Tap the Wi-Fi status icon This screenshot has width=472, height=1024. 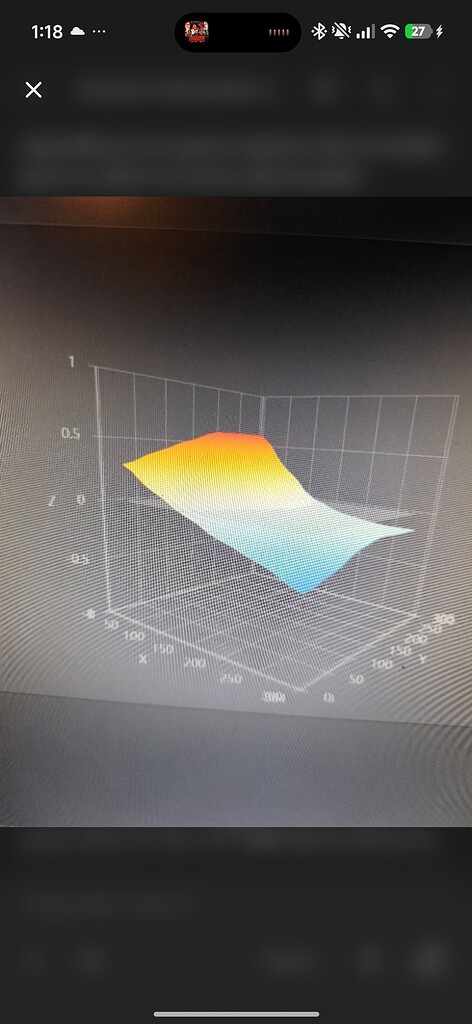(390, 31)
